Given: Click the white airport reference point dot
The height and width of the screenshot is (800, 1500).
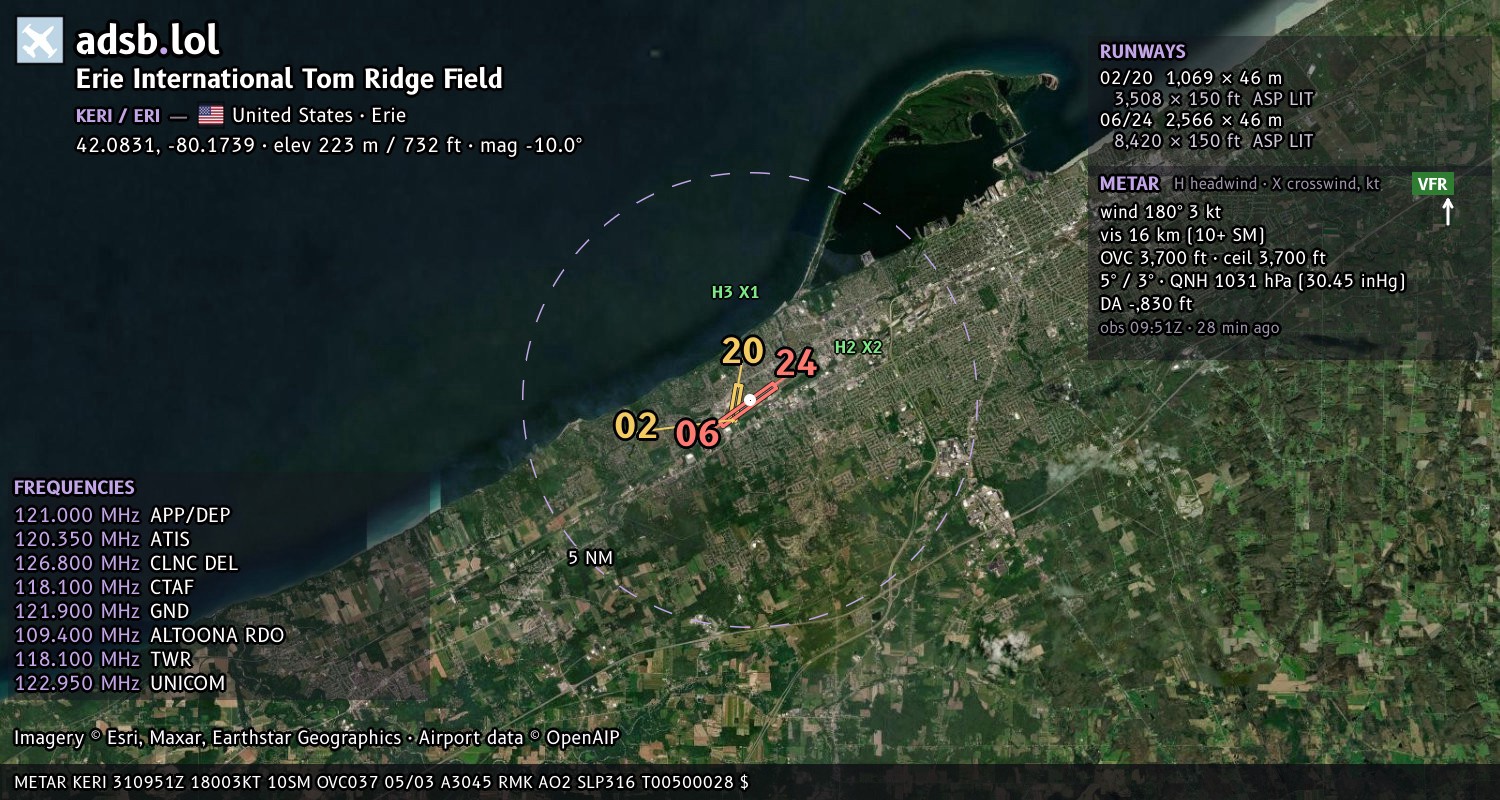Looking at the screenshot, I should click(749, 400).
